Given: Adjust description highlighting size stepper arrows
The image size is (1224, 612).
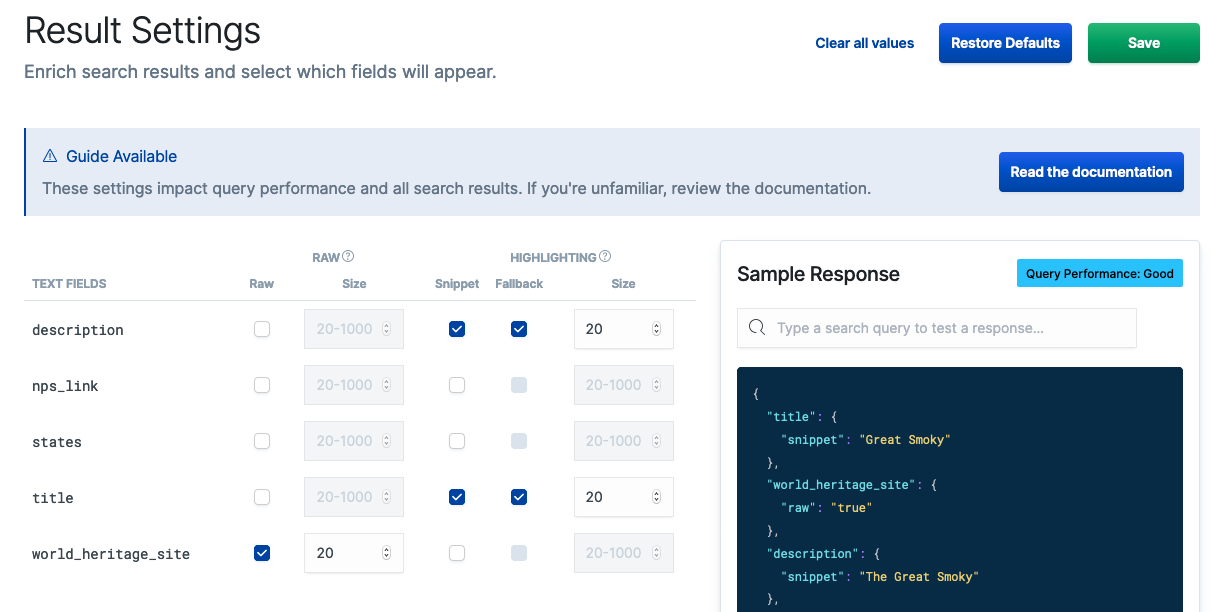Looking at the screenshot, I should coord(656,329).
